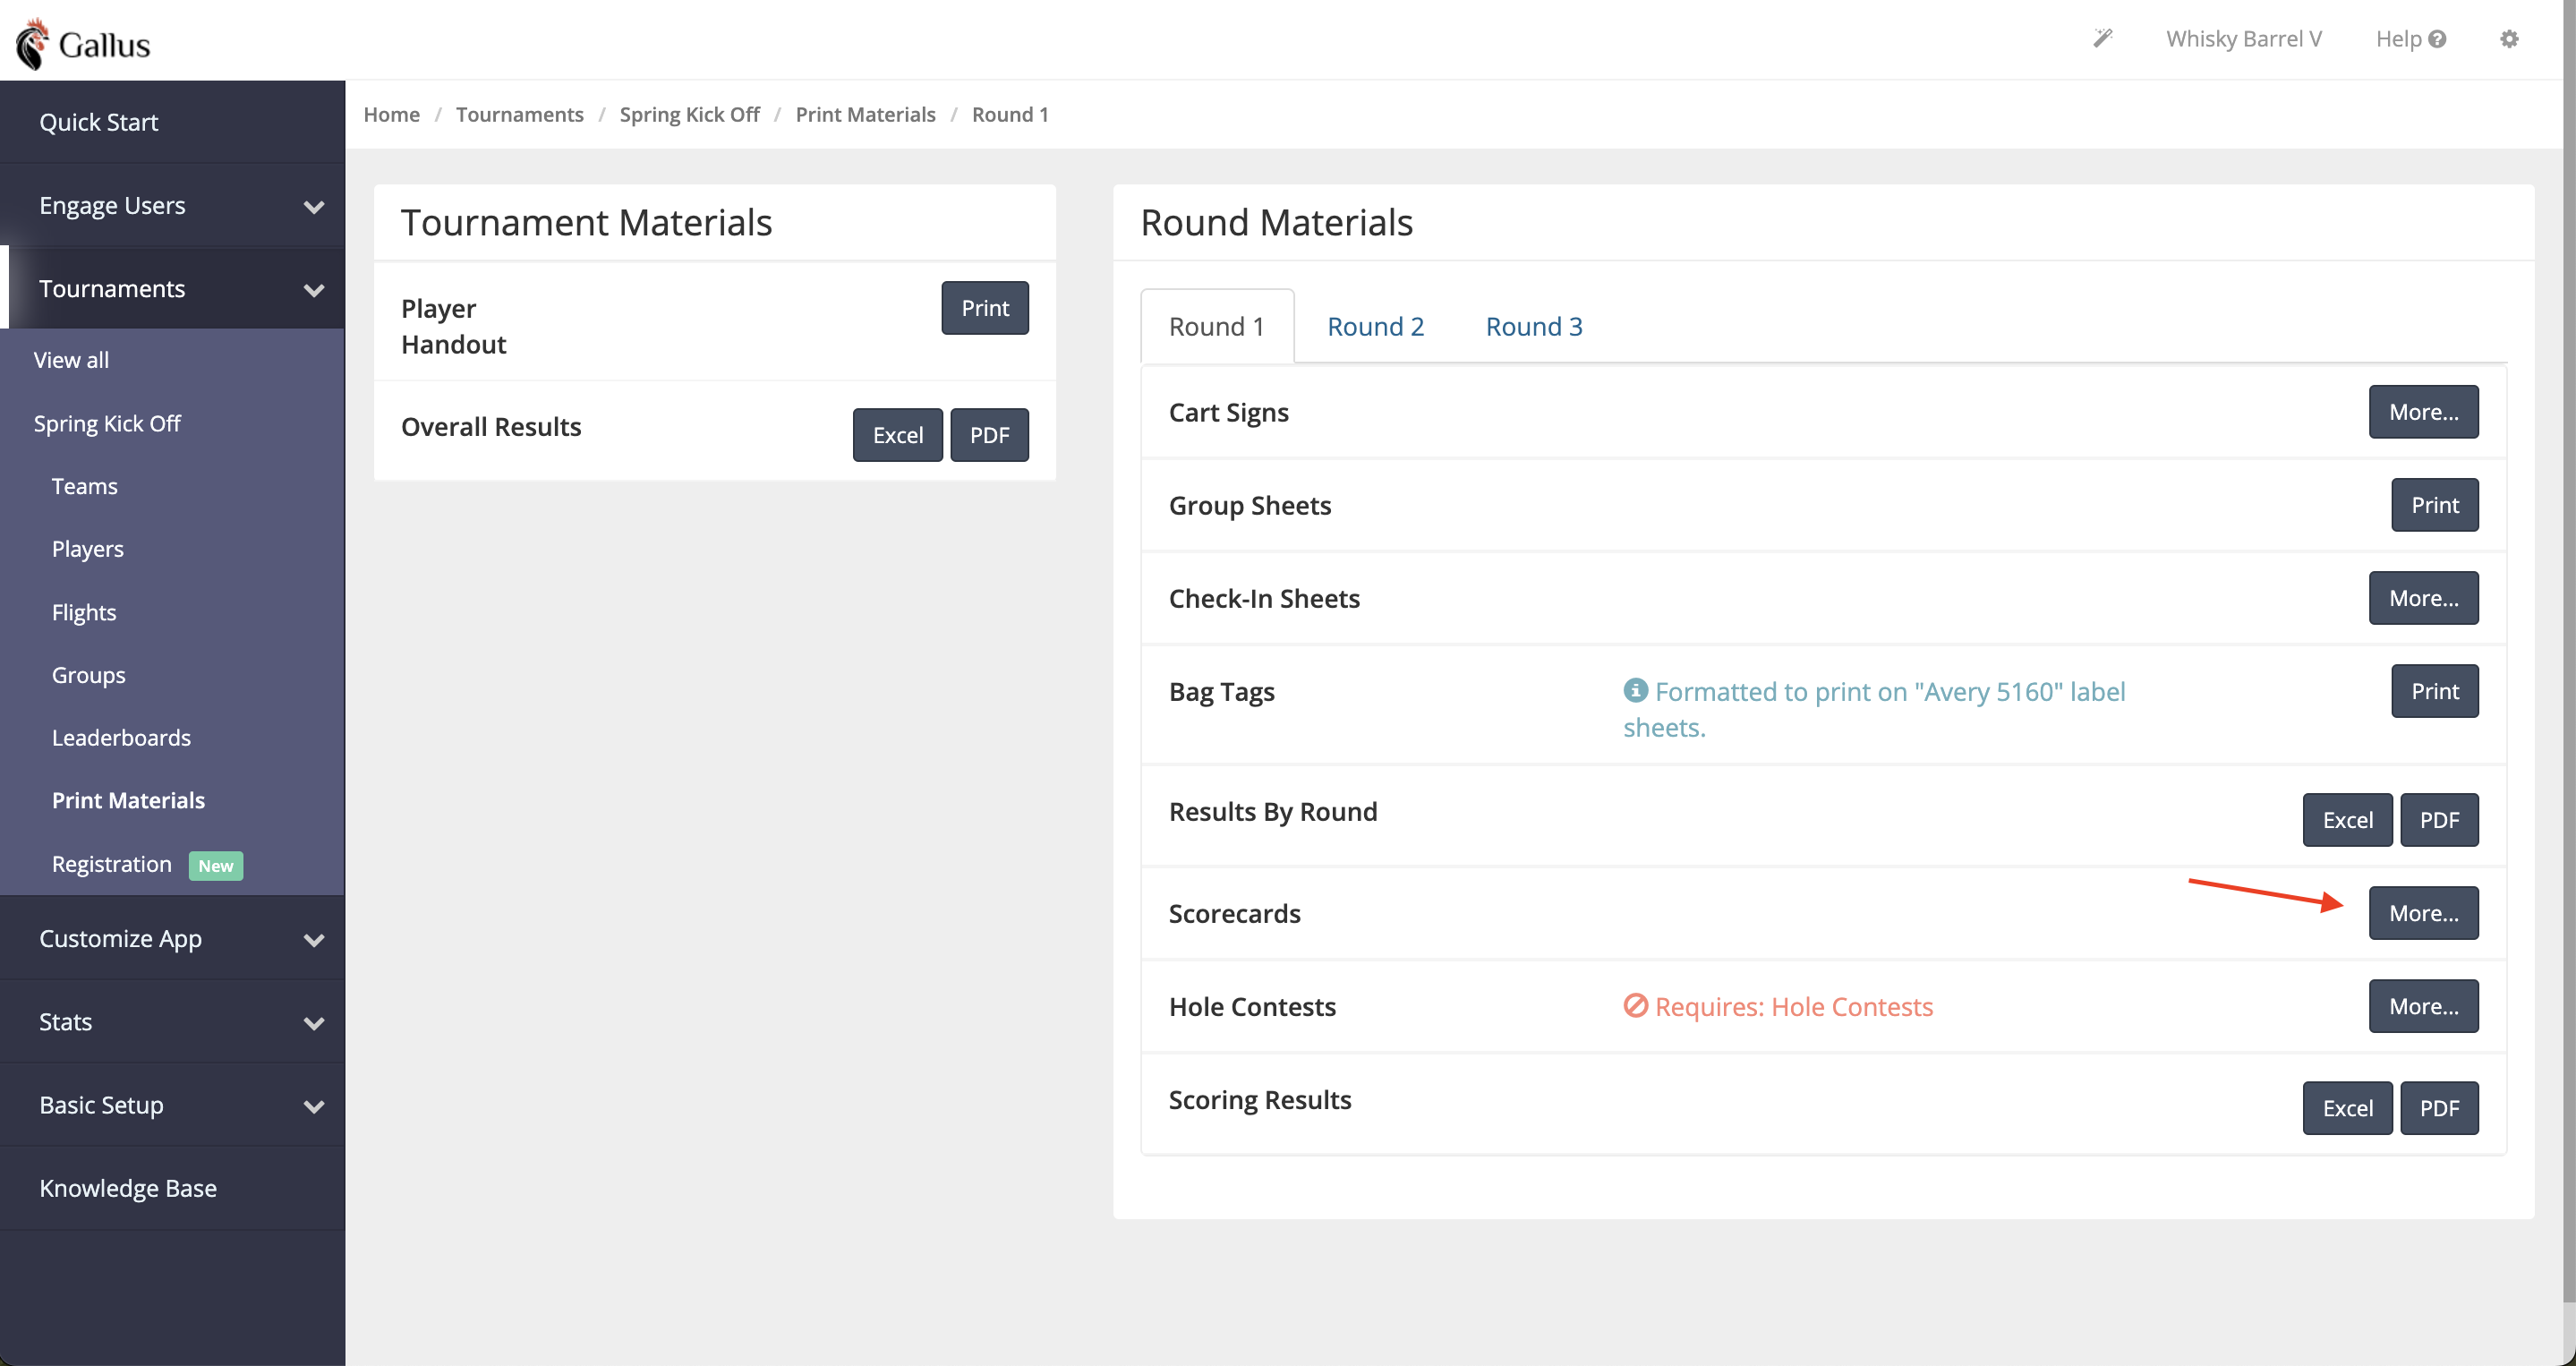Screen dimensions: 2576x1366
Task: Click the Round 1 breadcrumb
Action: pyautogui.click(x=1010, y=114)
